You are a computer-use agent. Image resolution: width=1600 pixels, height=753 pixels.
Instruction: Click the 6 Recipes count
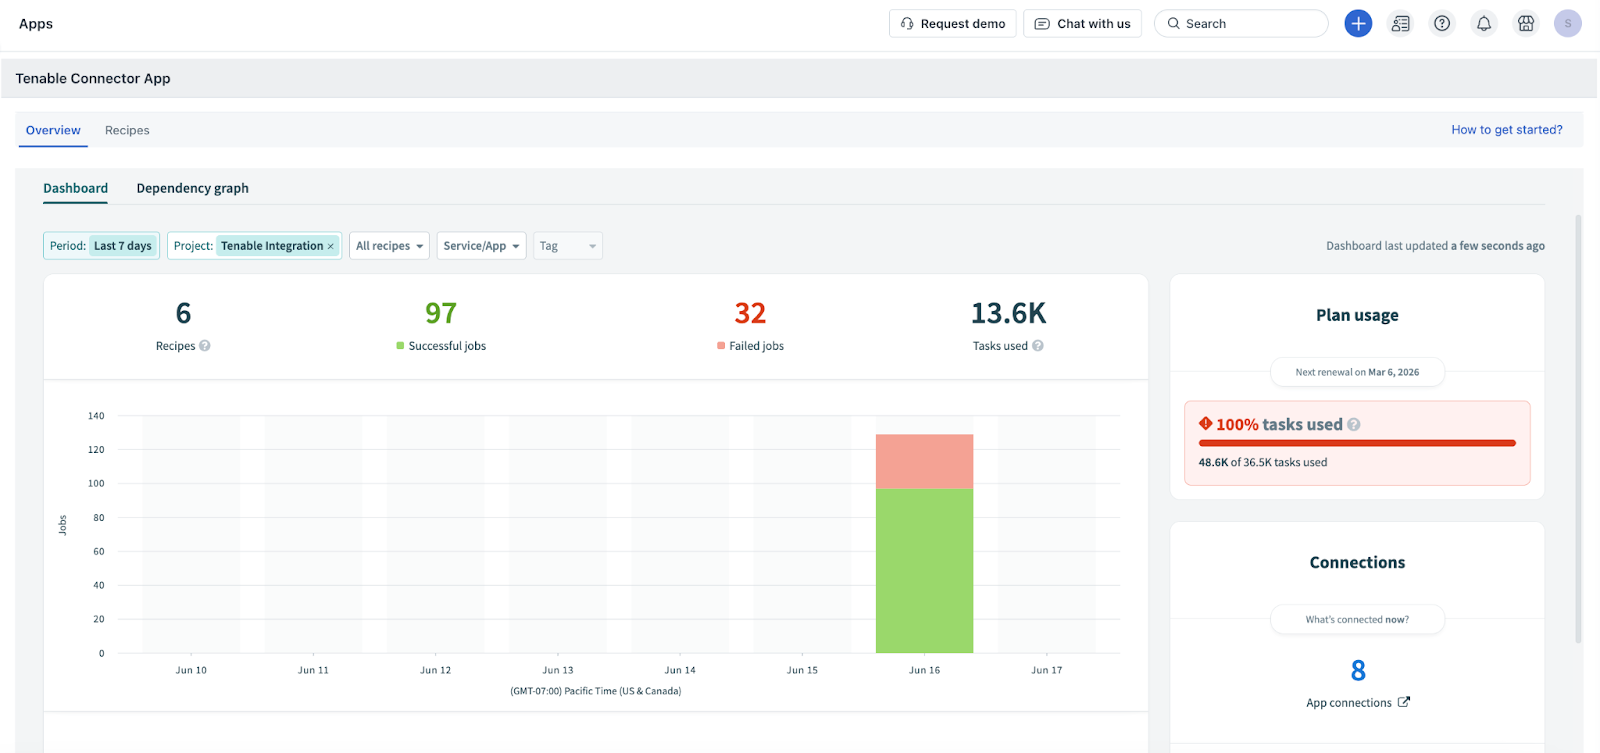(183, 313)
